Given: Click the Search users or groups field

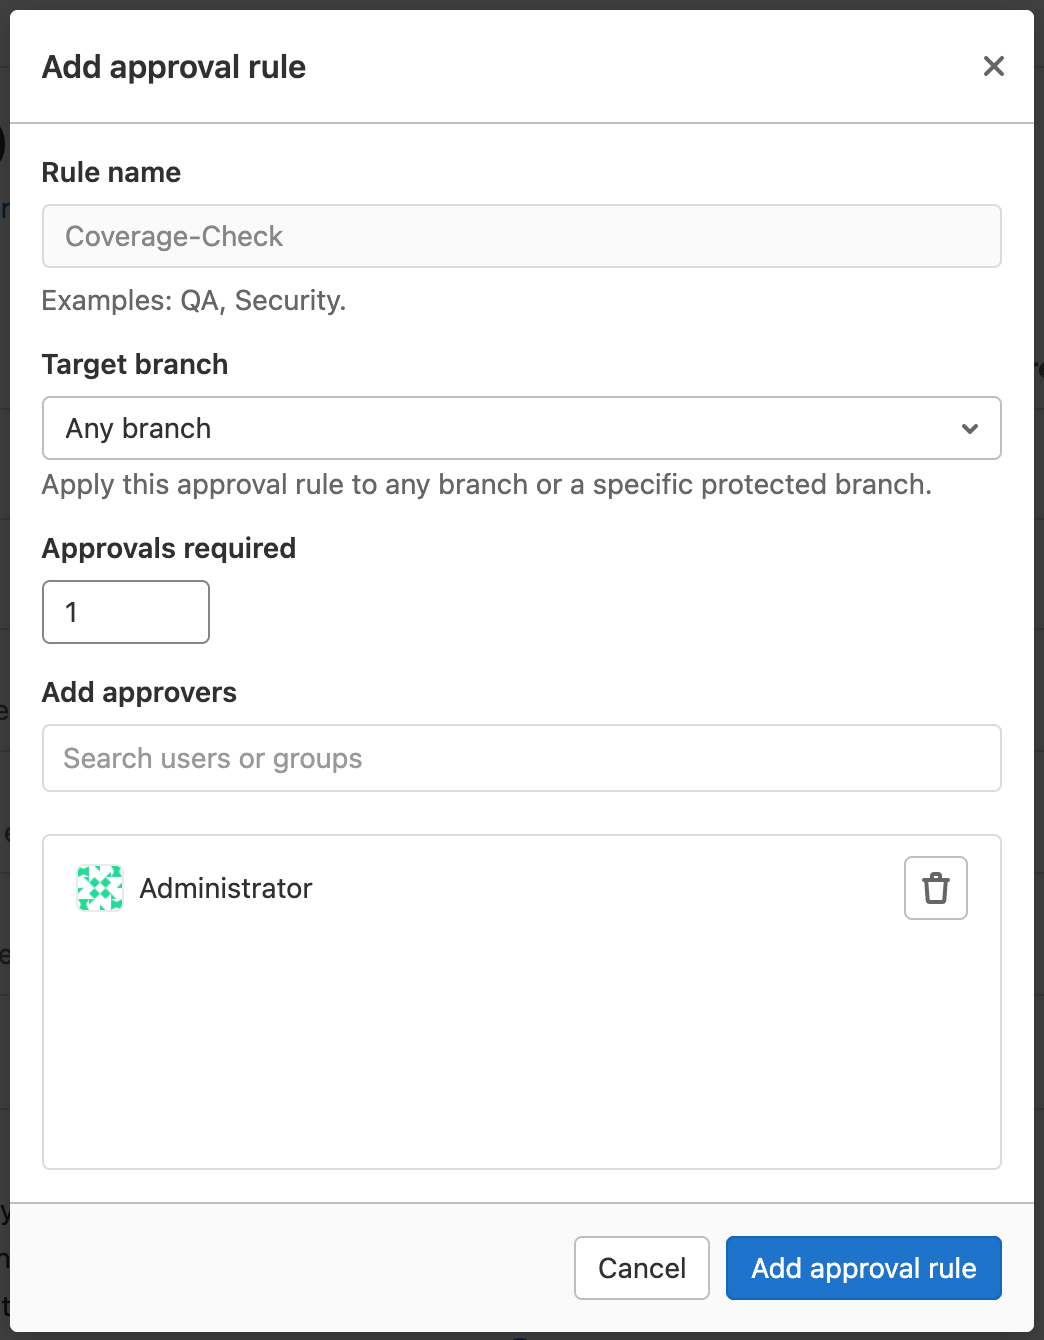Looking at the screenshot, I should pos(521,758).
